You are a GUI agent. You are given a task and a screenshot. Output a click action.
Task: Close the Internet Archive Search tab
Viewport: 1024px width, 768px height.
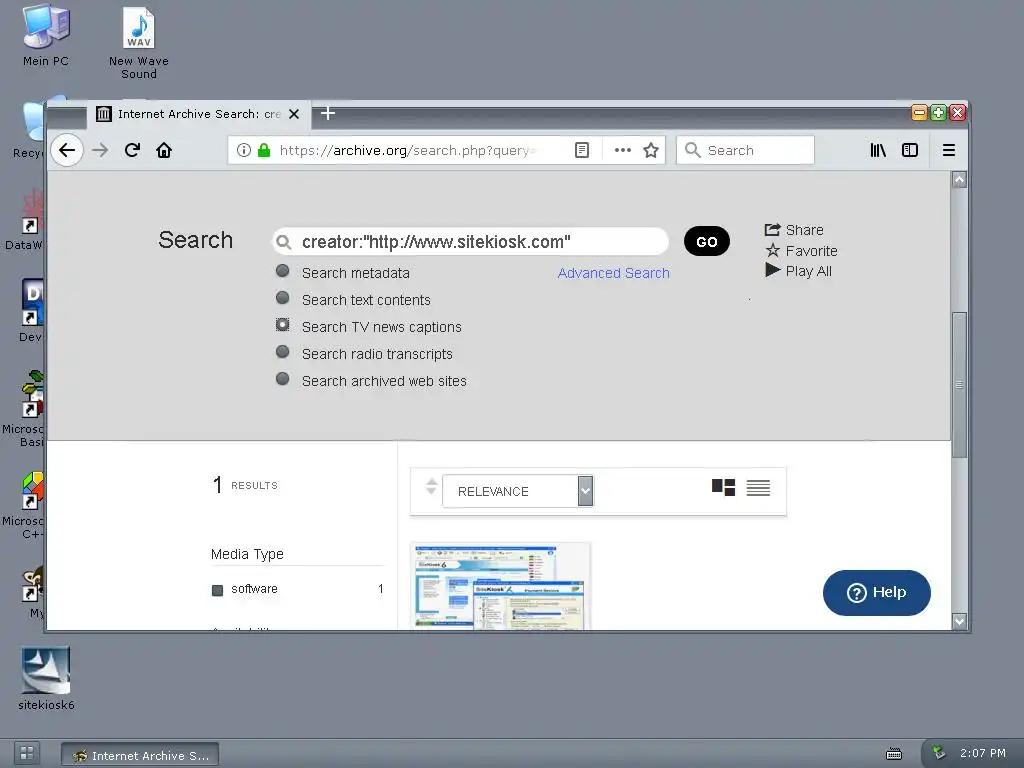[294, 114]
